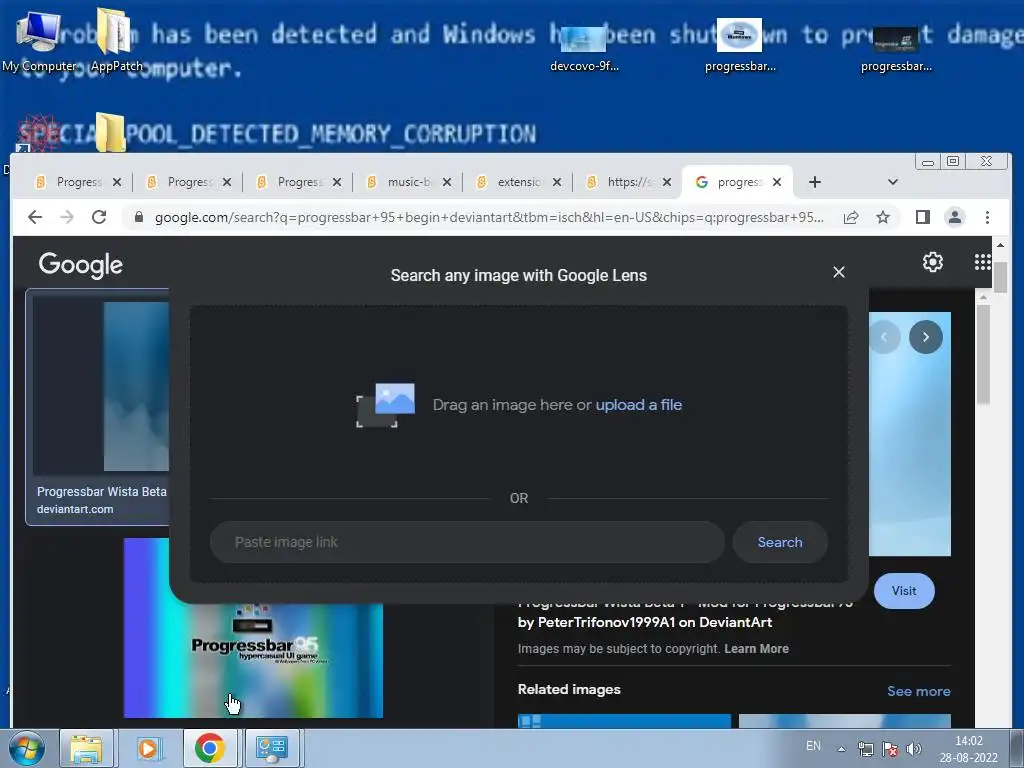Close the music-b tab
Viewport: 1024px width, 768px height.
(x=447, y=182)
